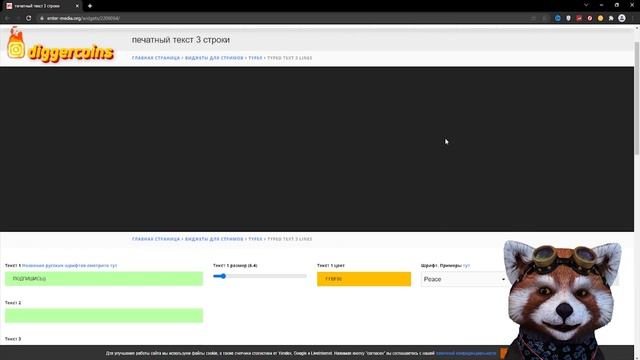The image size is (640, 360).
Task: Open 'Виджеты для стримов' in the top breadcrumb
Action: click(x=214, y=58)
